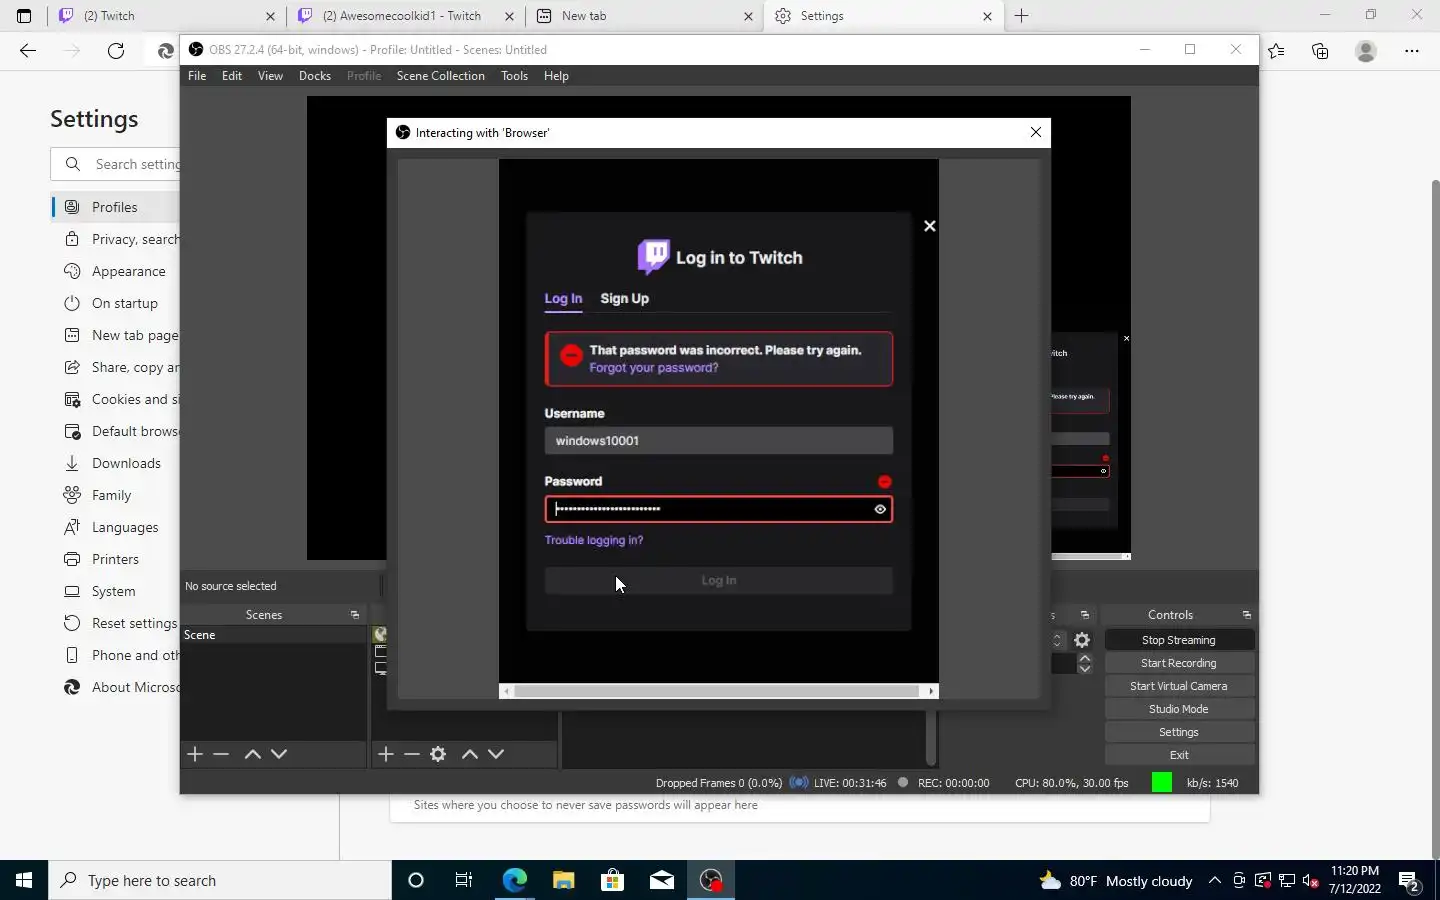This screenshot has width=1440, height=900.
Task: Click Trouble logging in link
Action: click(594, 540)
